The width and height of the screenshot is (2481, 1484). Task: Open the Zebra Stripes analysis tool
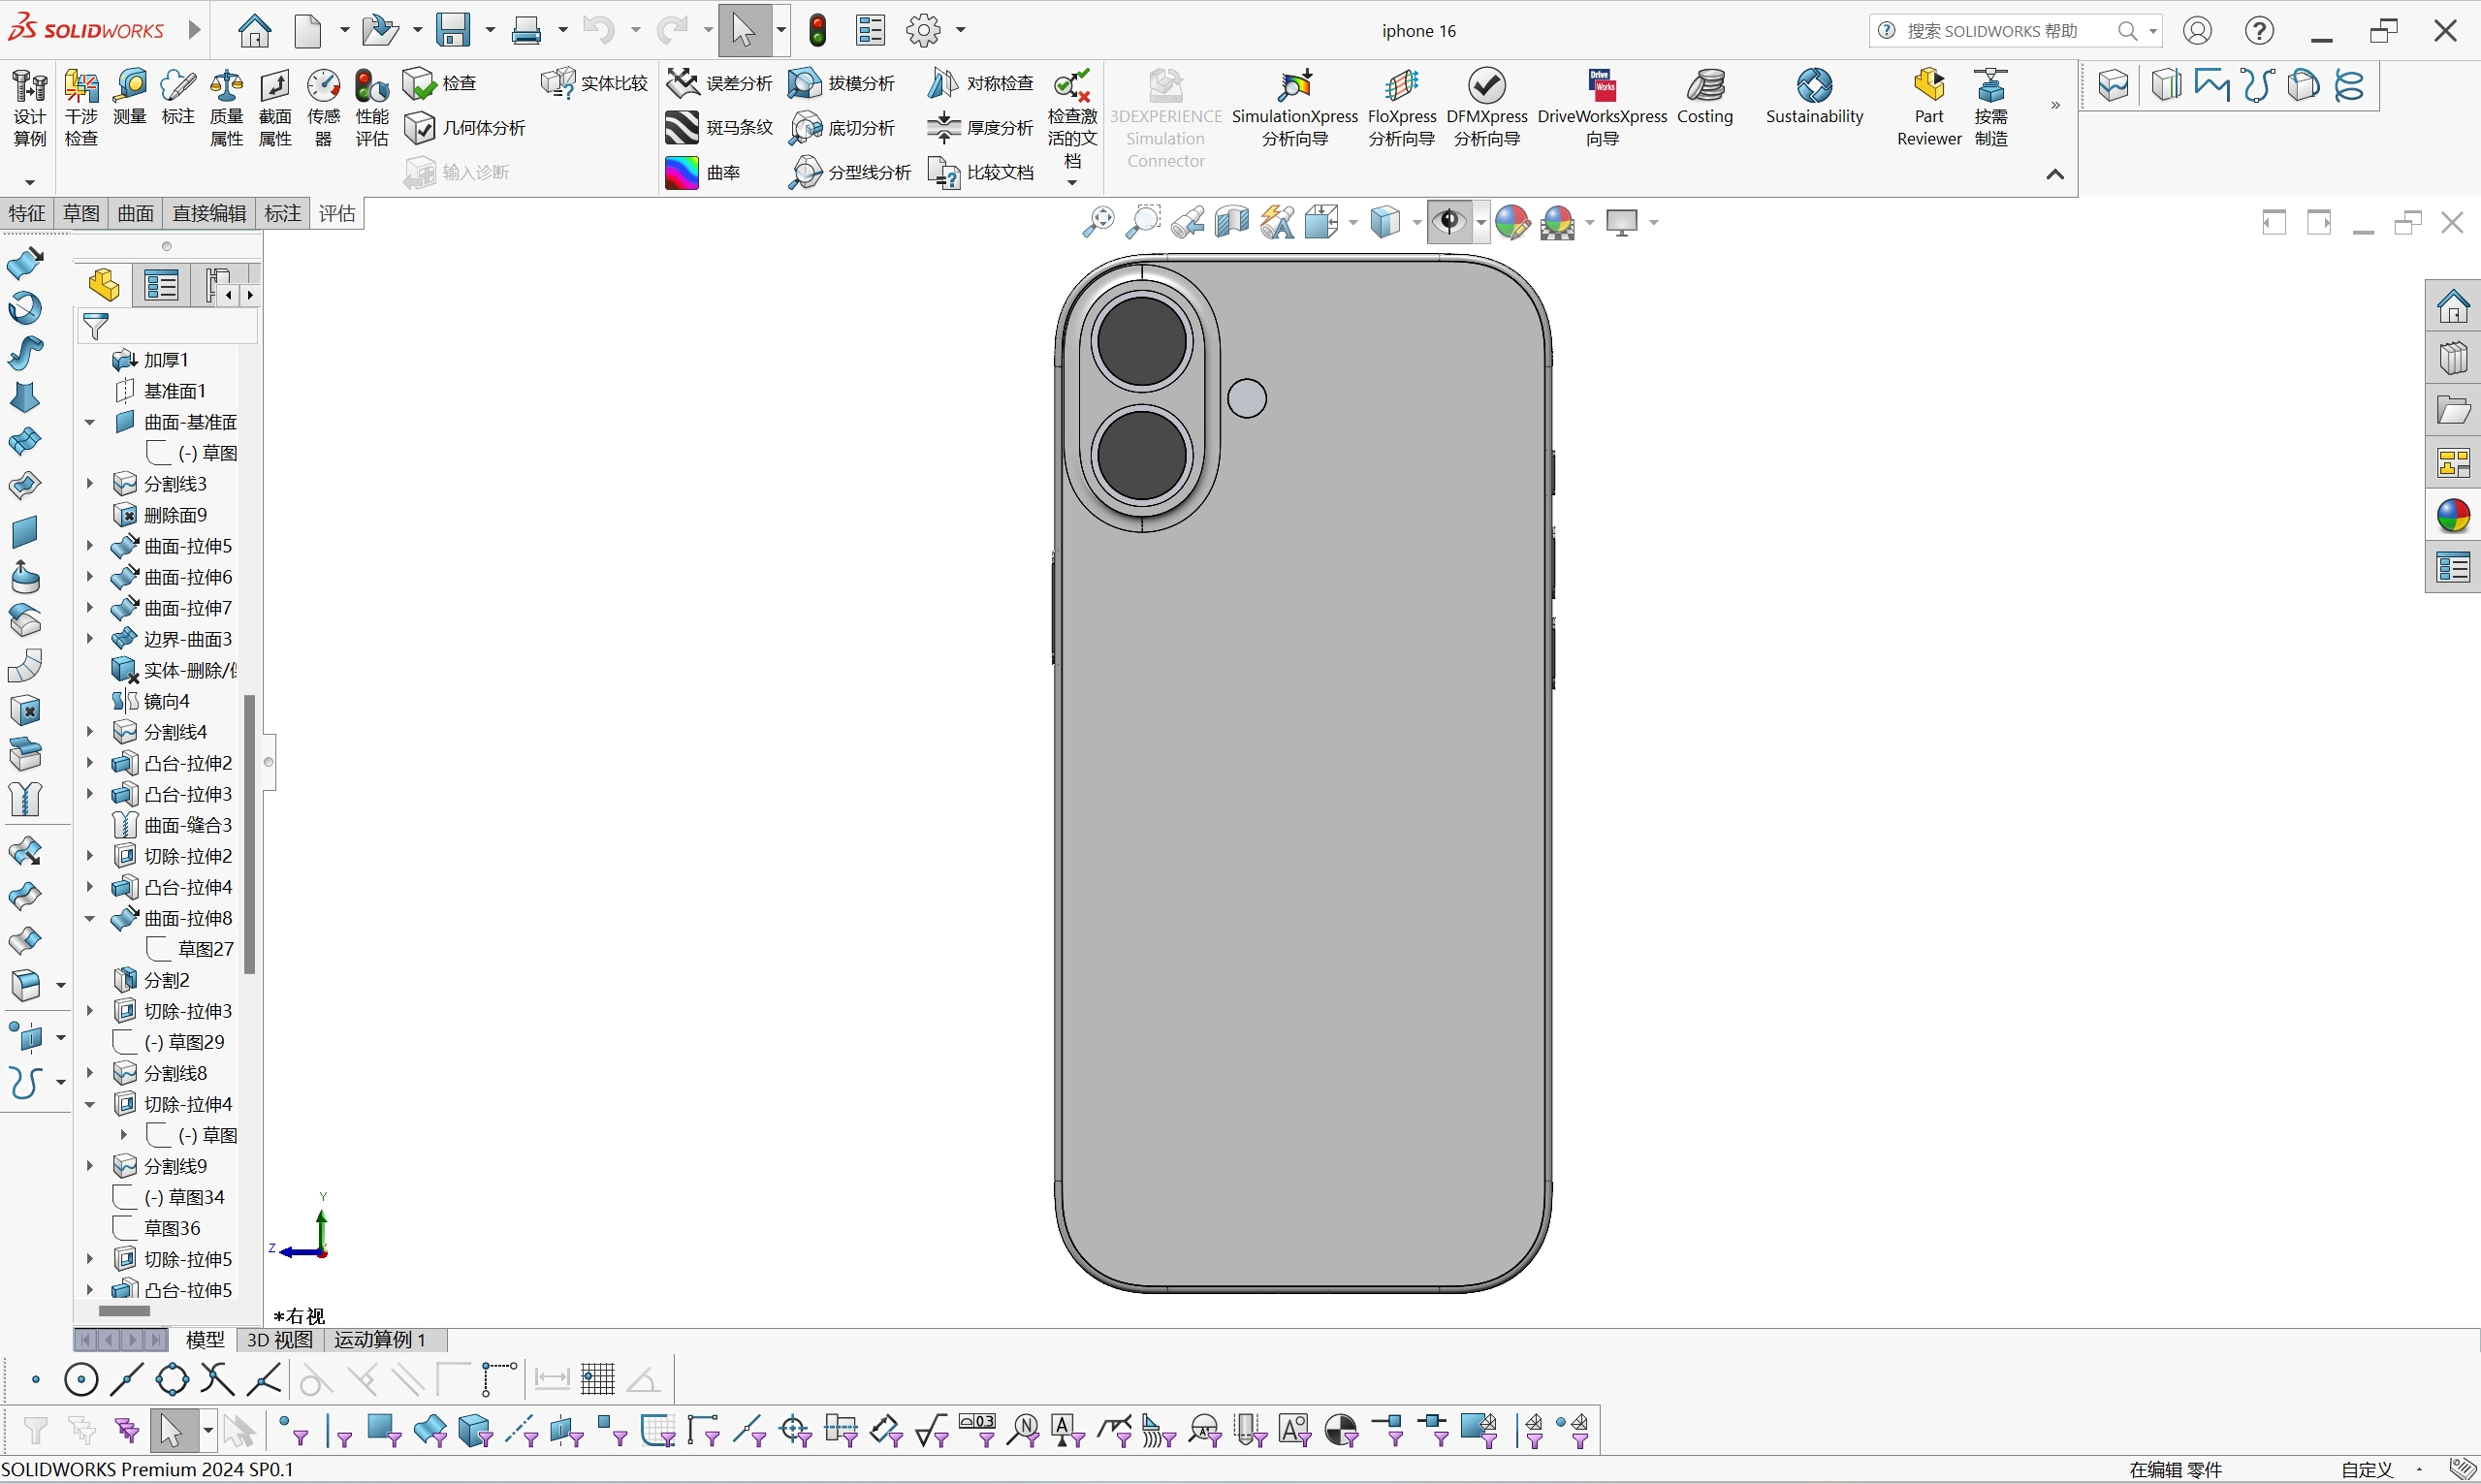tap(719, 127)
